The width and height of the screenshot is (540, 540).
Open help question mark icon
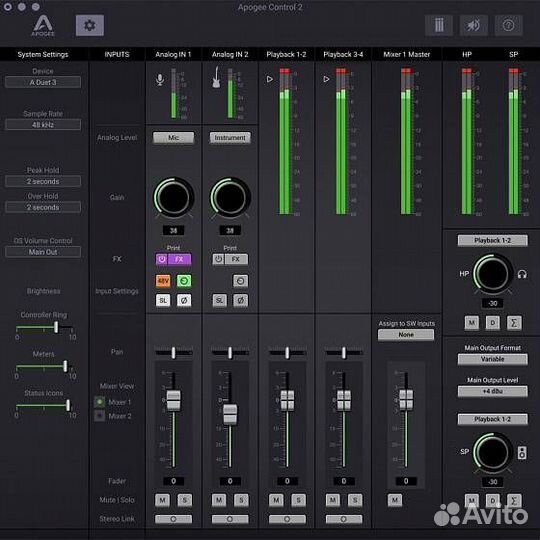tap(508, 25)
